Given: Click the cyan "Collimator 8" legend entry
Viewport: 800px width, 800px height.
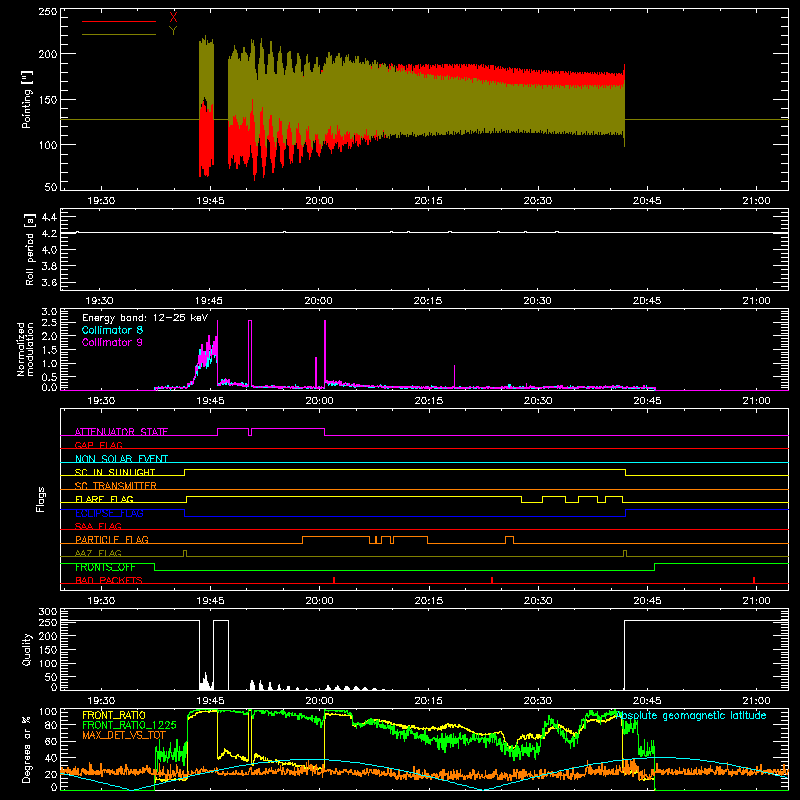Looking at the screenshot, I should coord(112,330).
